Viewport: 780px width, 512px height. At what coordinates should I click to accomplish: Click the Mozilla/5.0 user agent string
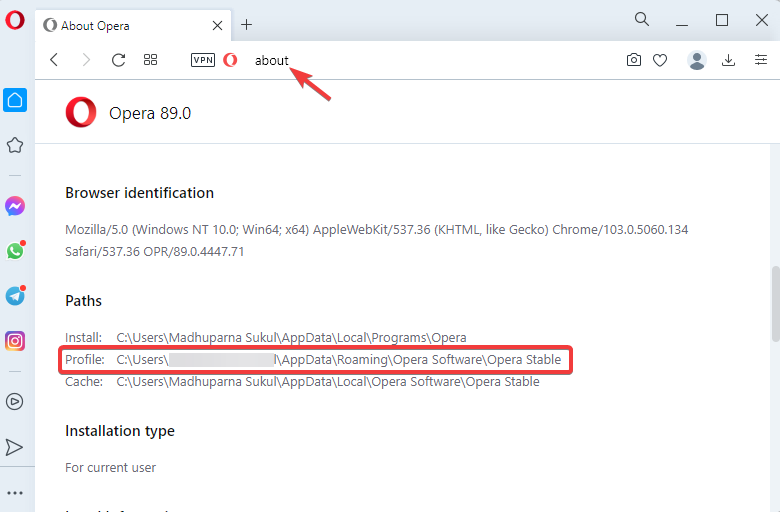click(x=377, y=240)
